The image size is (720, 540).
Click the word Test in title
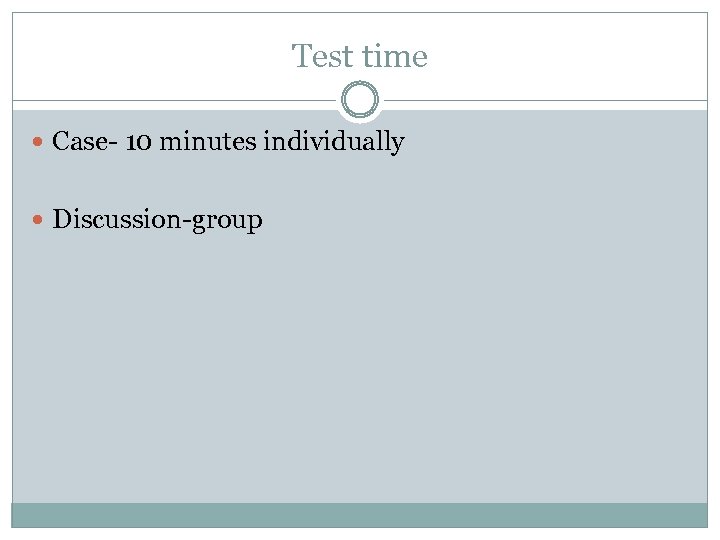318,56
